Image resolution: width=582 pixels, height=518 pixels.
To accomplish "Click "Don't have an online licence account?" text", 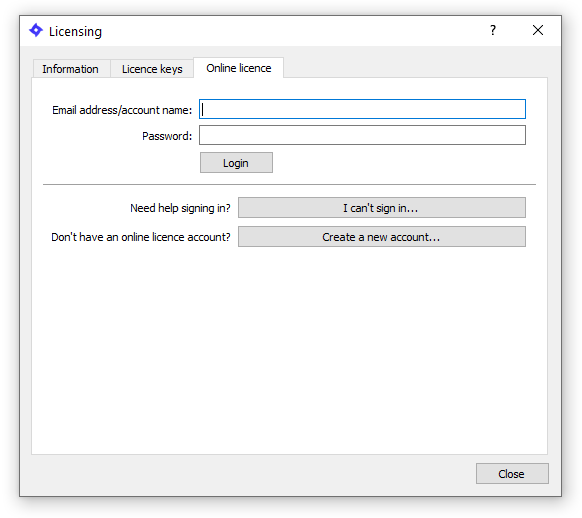I will [141, 237].
